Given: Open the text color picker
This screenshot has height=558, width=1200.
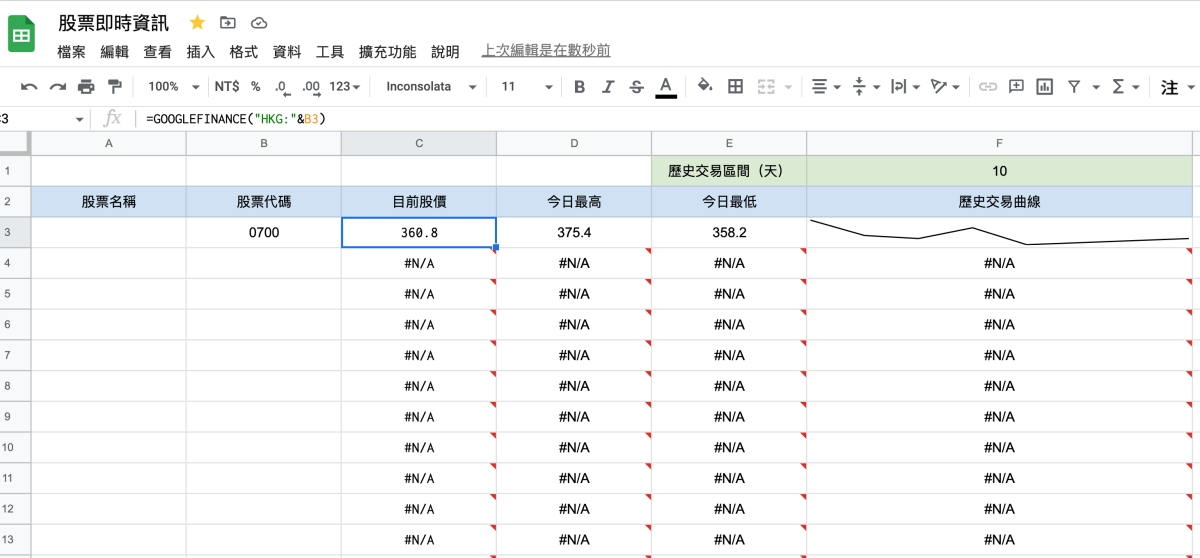Looking at the screenshot, I should click(666, 87).
